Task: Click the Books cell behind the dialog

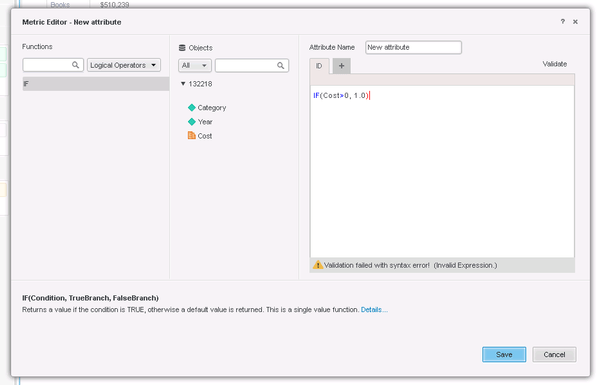Action: pos(60,5)
